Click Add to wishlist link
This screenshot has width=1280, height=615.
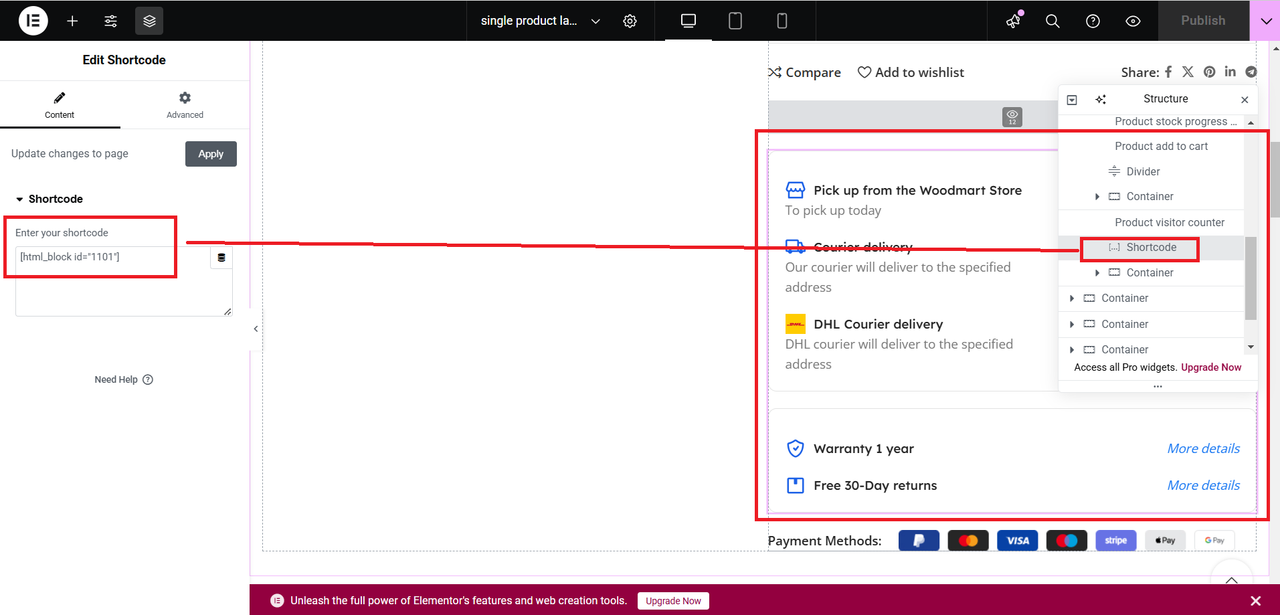[911, 72]
